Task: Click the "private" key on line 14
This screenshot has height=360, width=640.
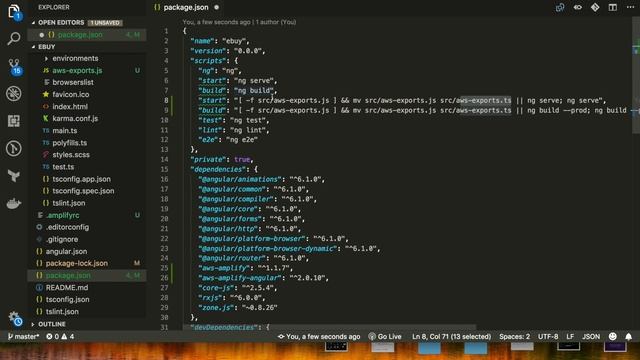Action: click(208, 160)
